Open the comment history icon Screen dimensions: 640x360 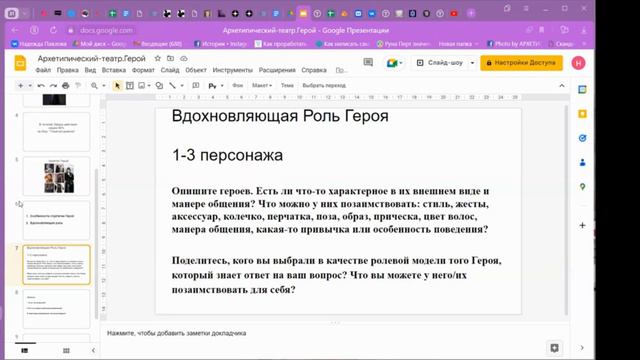pyautogui.click(x=368, y=62)
